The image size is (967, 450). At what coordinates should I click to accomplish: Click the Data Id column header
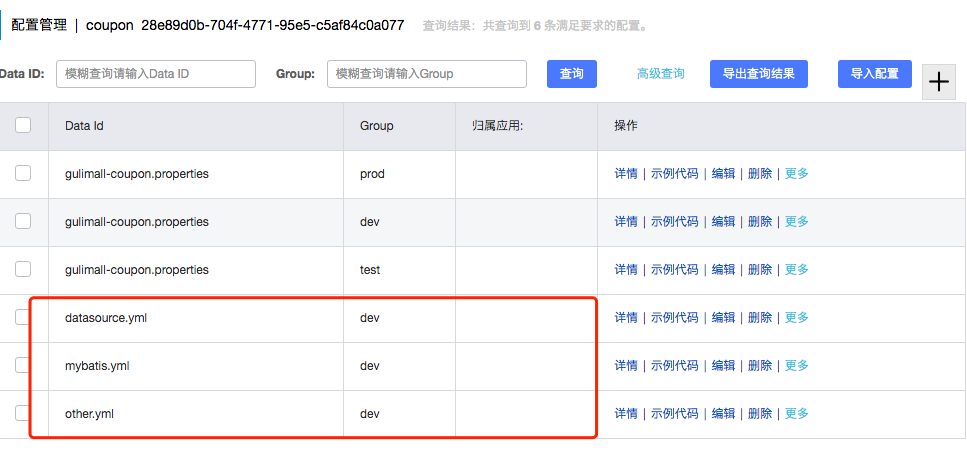(x=84, y=126)
